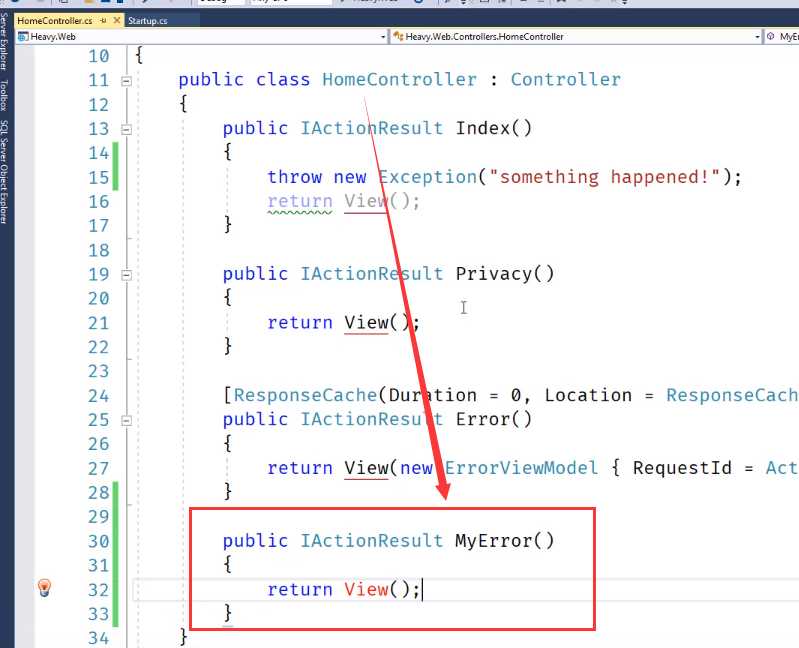Click the HomeController class name in code

click(x=400, y=79)
